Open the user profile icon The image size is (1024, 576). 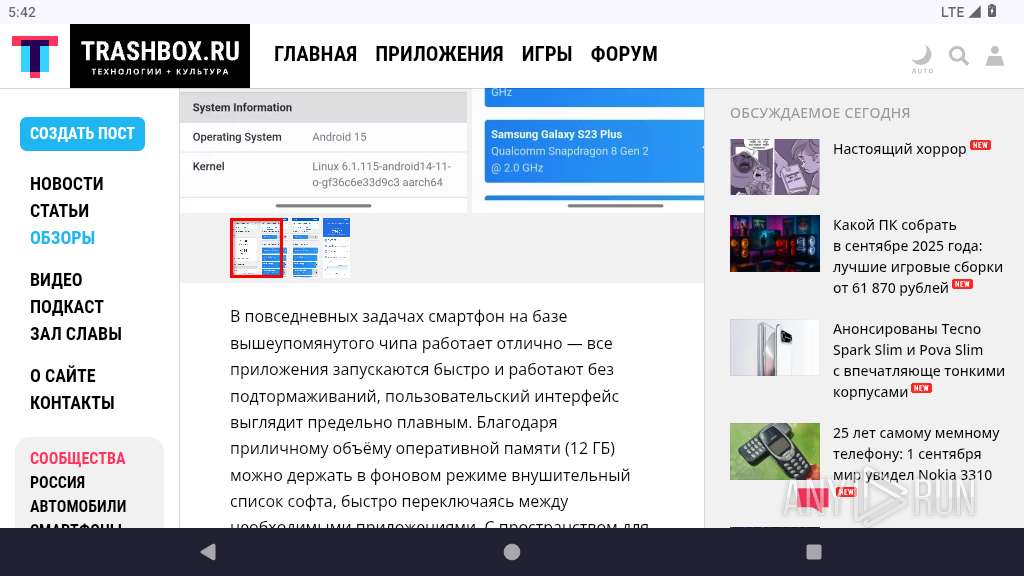tap(995, 56)
